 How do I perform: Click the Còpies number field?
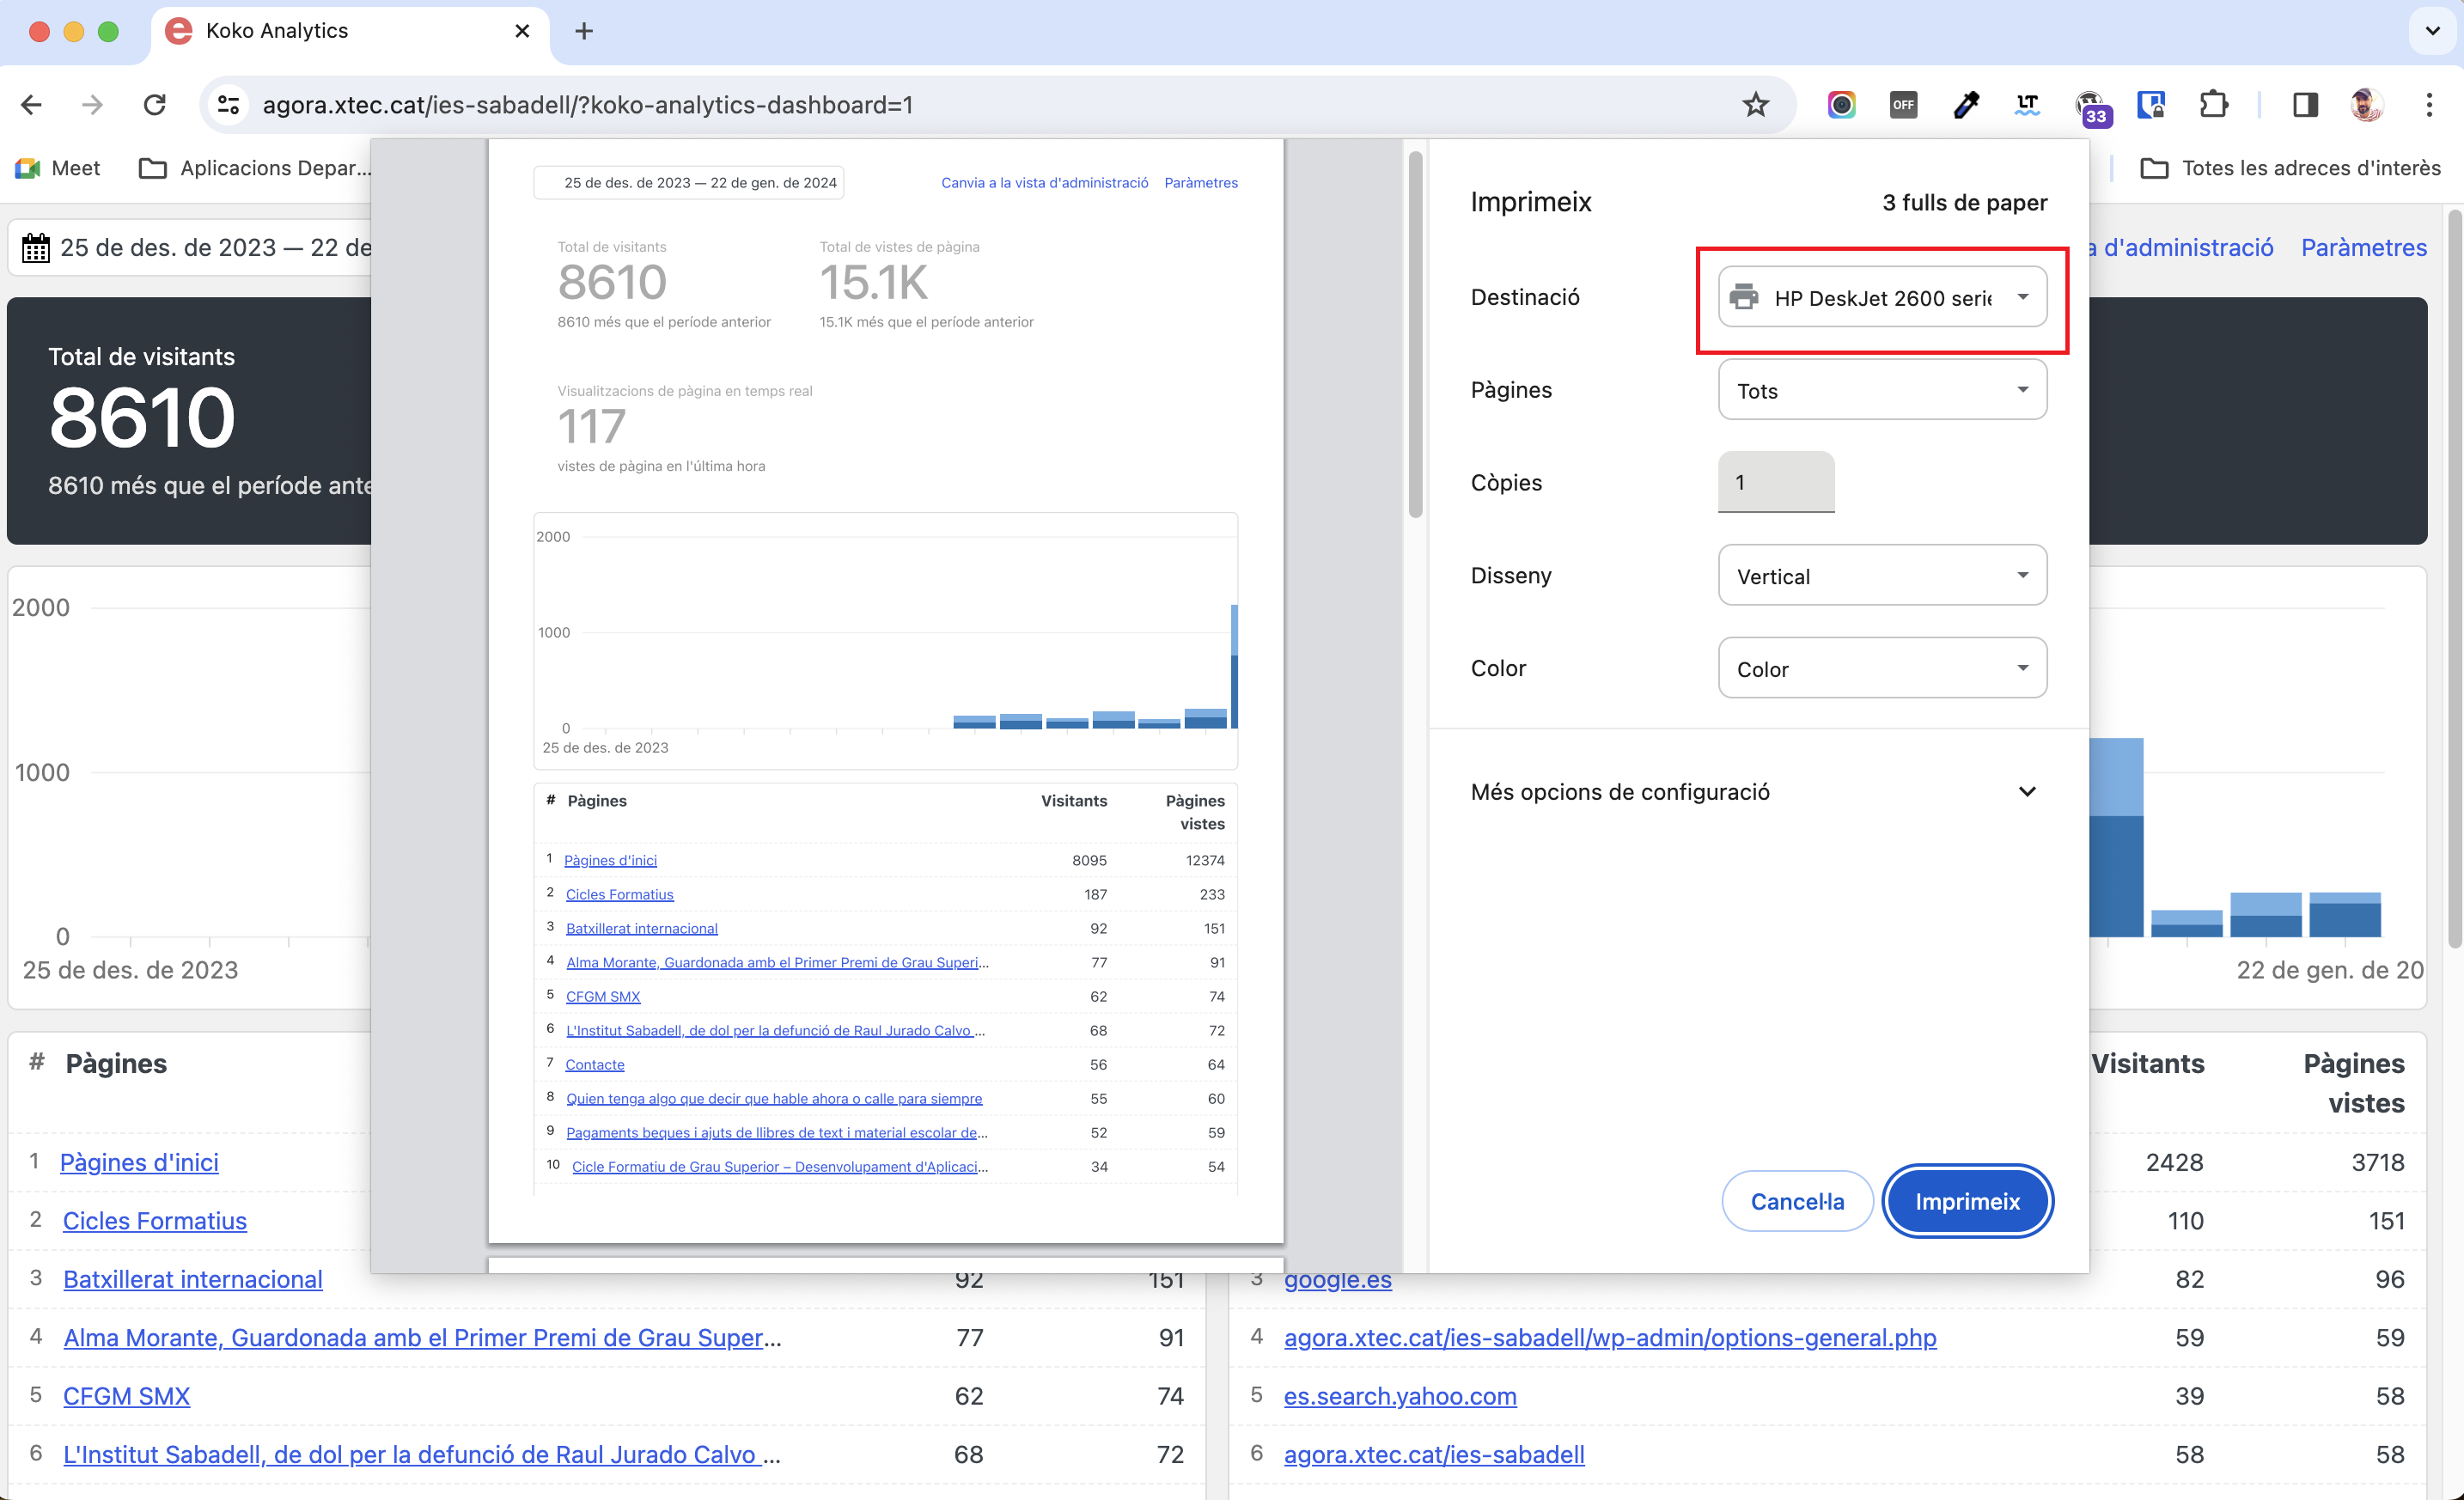pyautogui.click(x=1775, y=483)
